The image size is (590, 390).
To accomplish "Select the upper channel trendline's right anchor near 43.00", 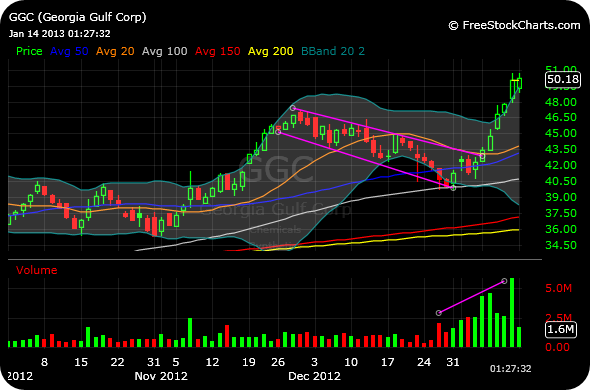I will tap(482, 155).
